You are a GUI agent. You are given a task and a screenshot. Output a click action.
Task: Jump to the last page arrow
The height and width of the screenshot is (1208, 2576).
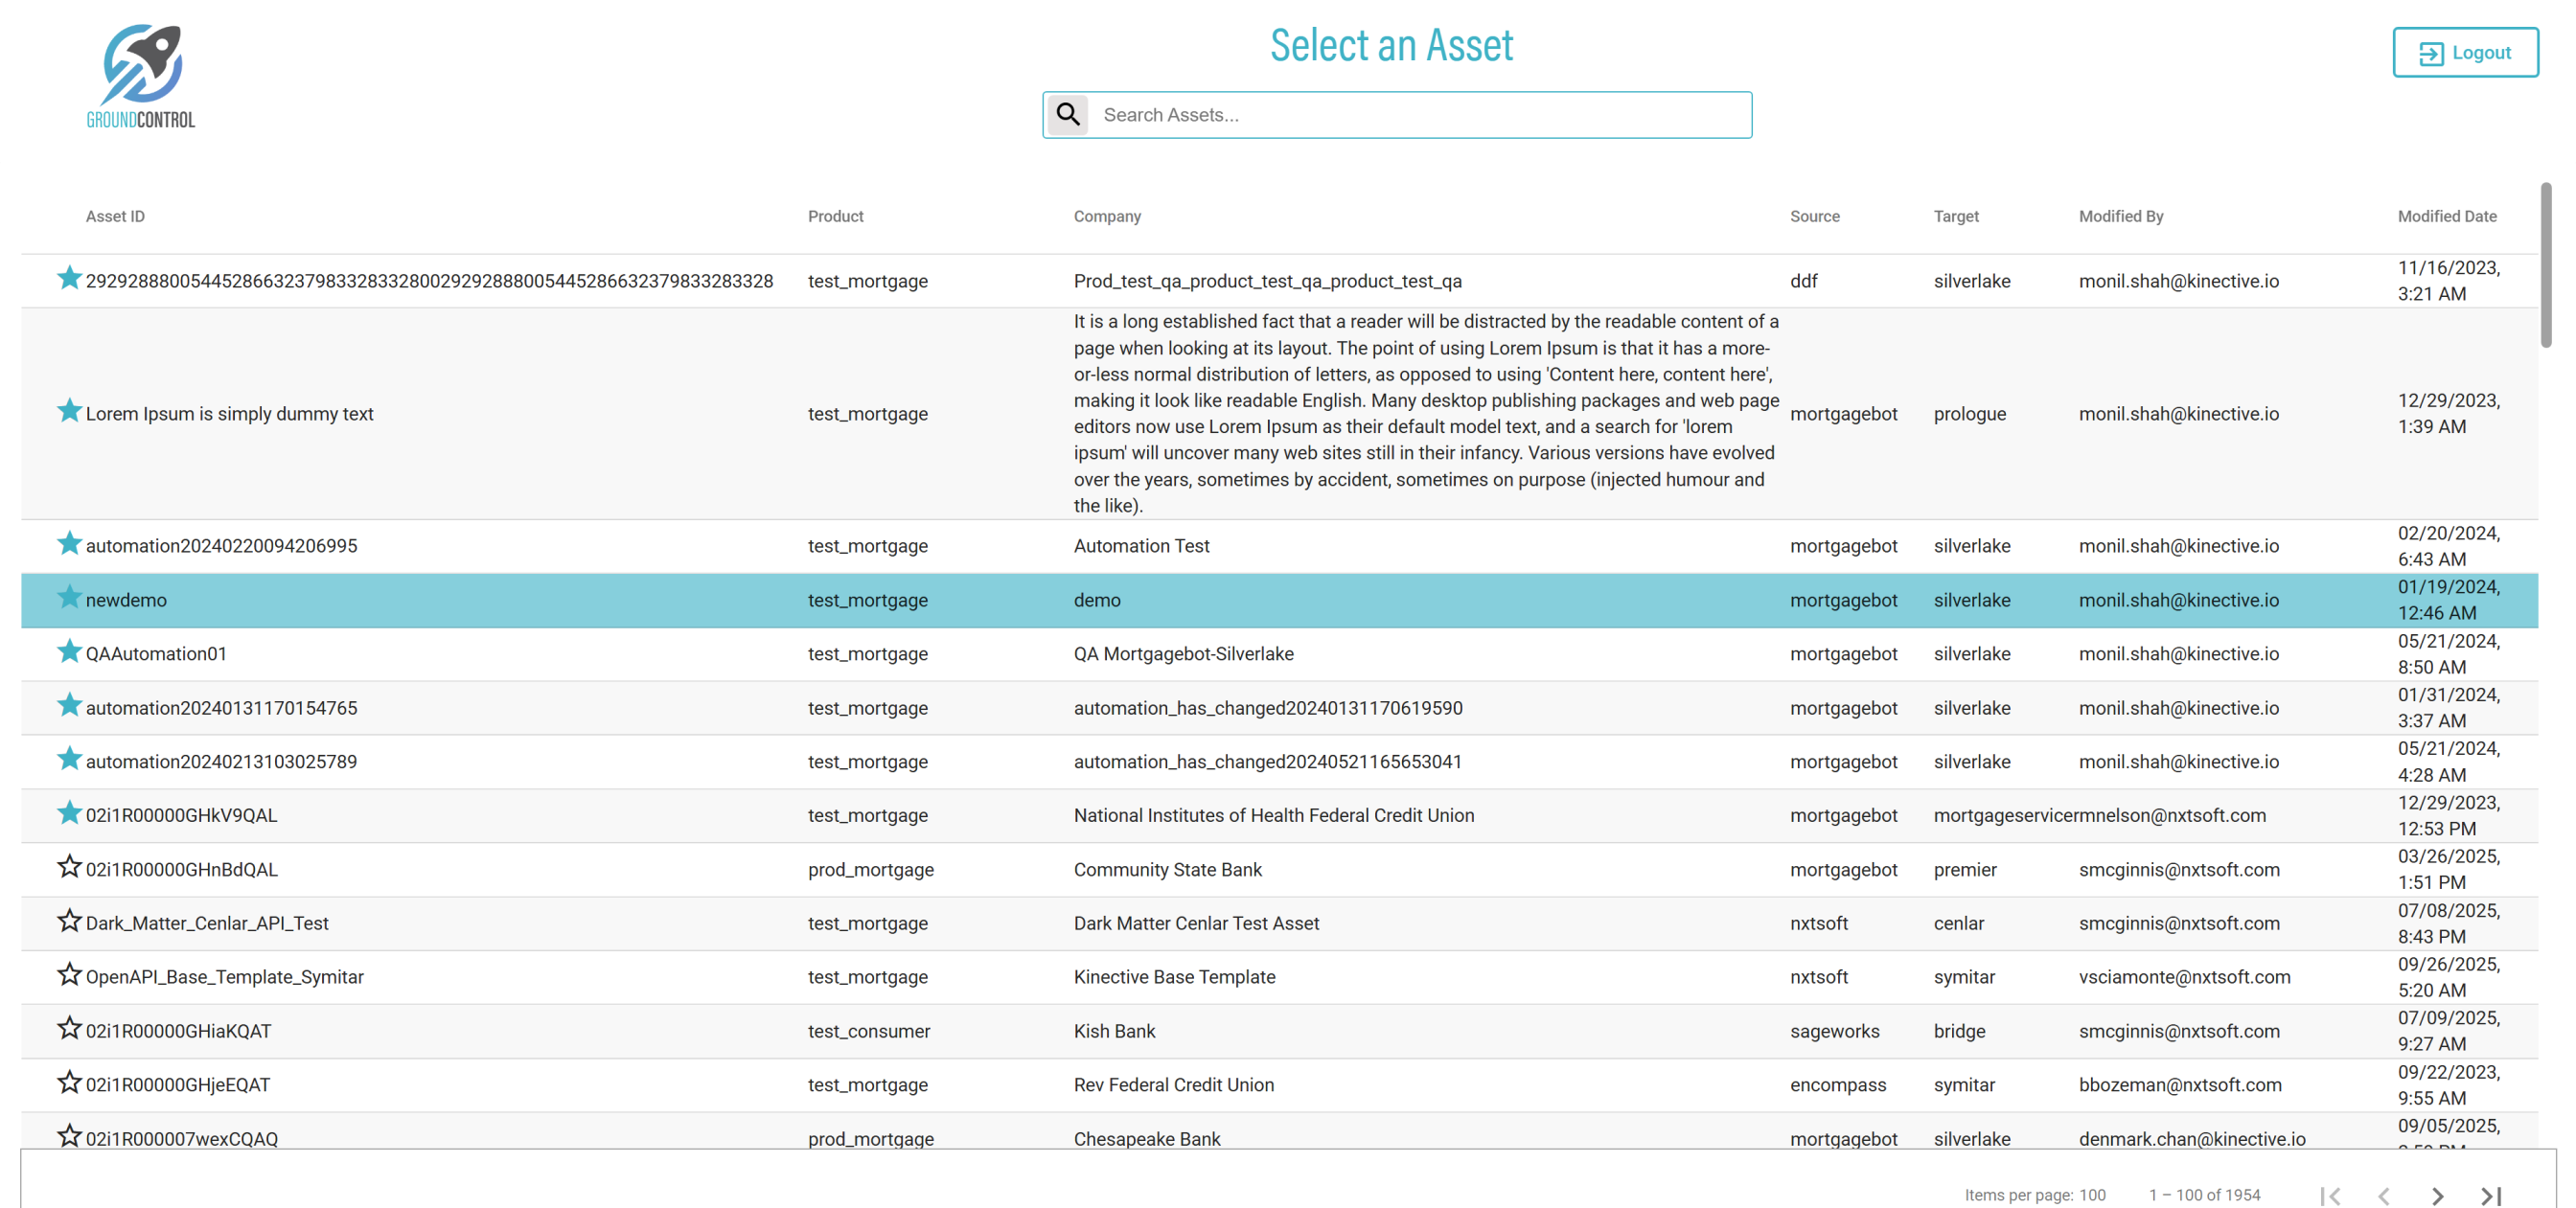pos(2491,1195)
